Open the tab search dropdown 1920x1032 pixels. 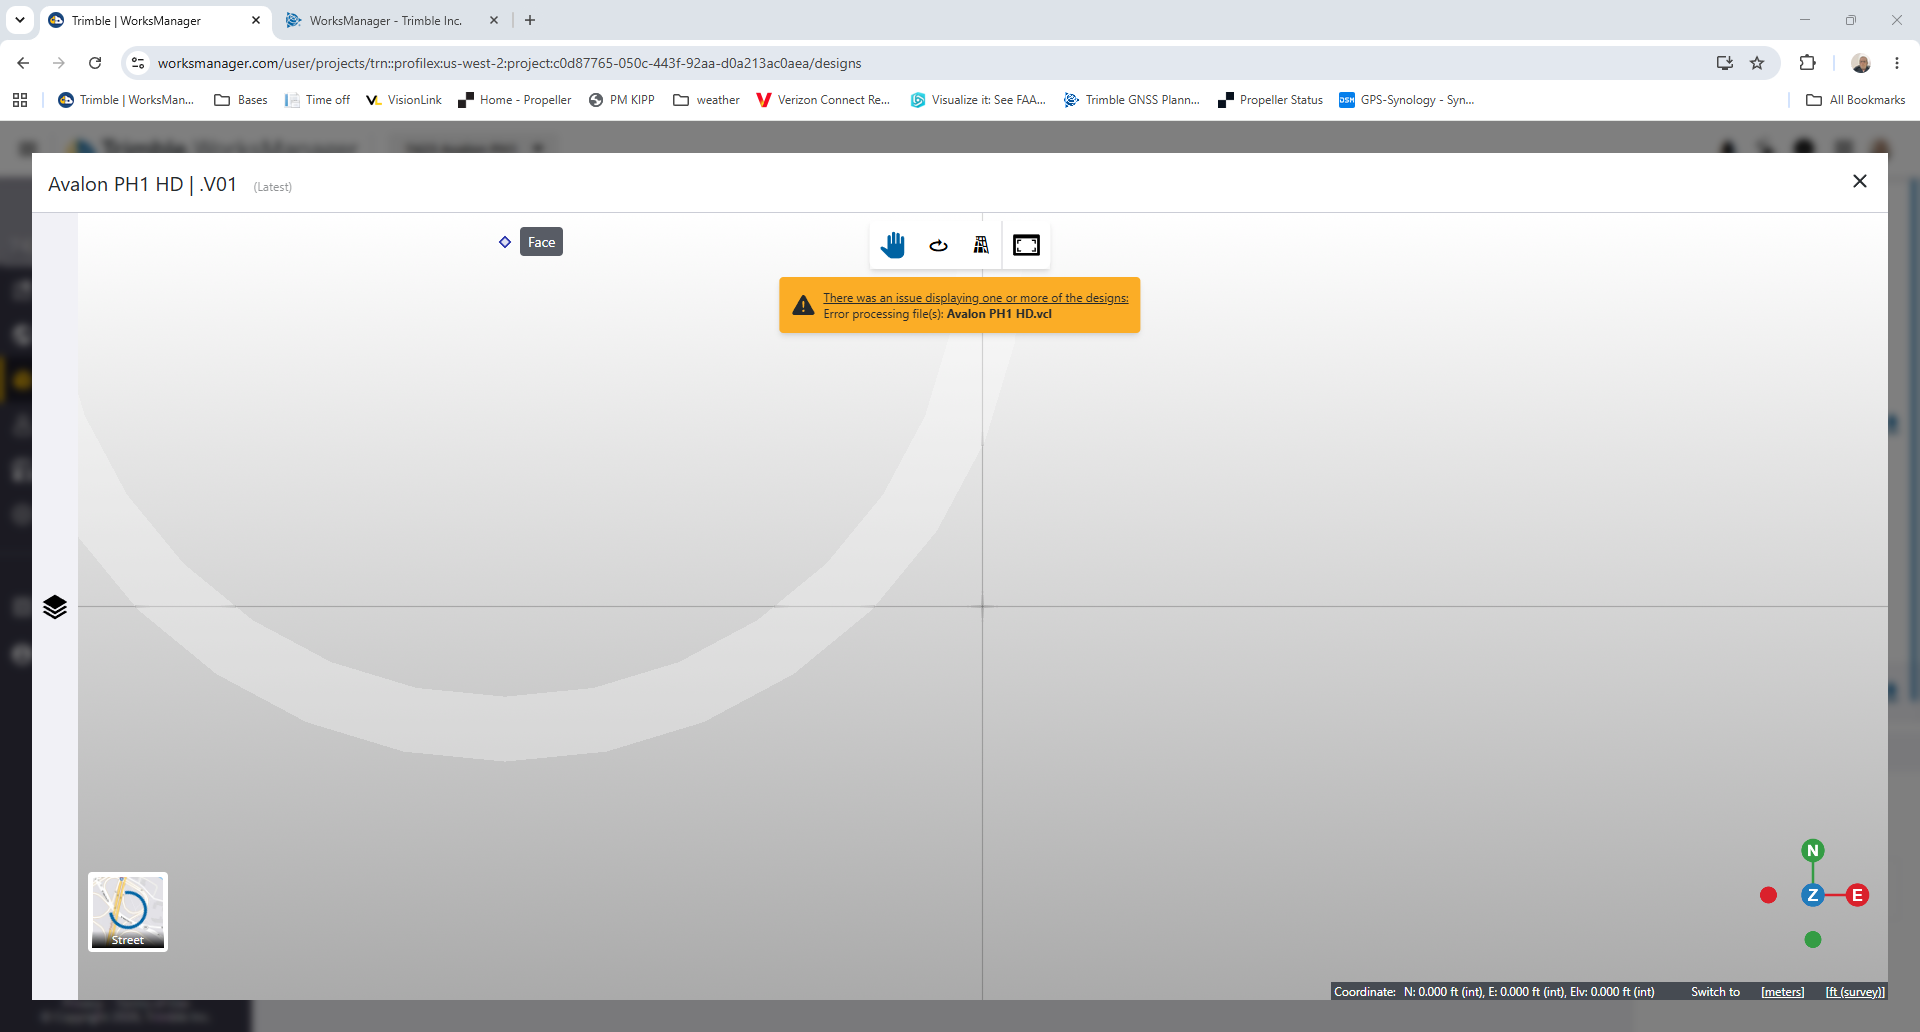pos(20,20)
